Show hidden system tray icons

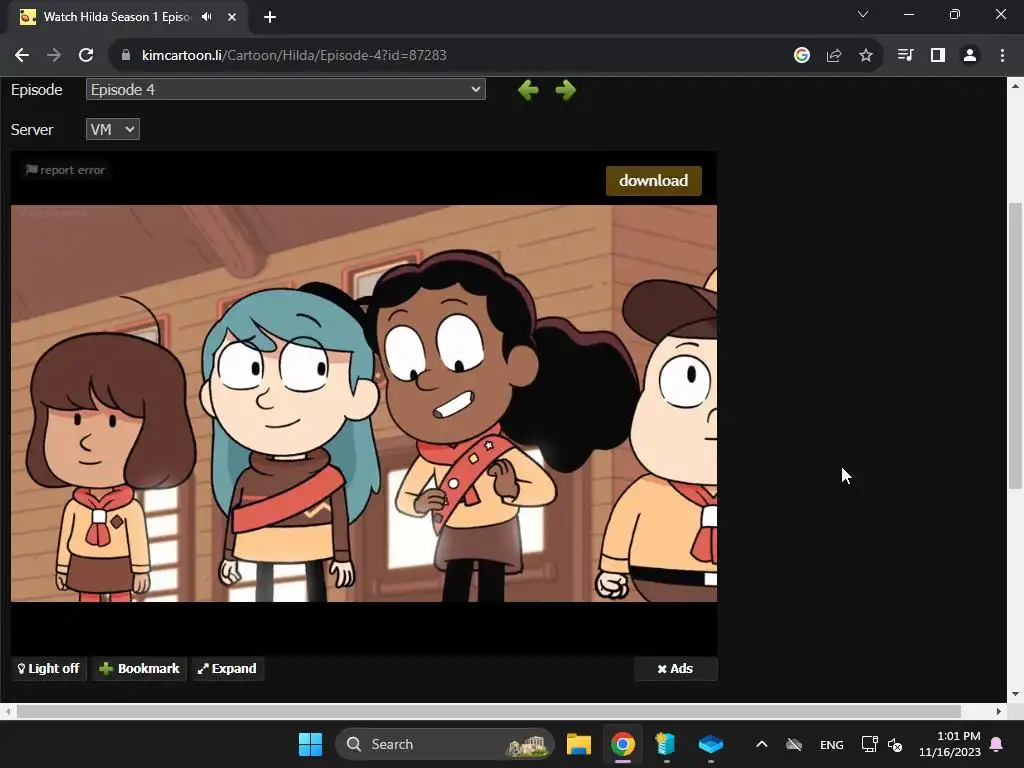(761, 744)
